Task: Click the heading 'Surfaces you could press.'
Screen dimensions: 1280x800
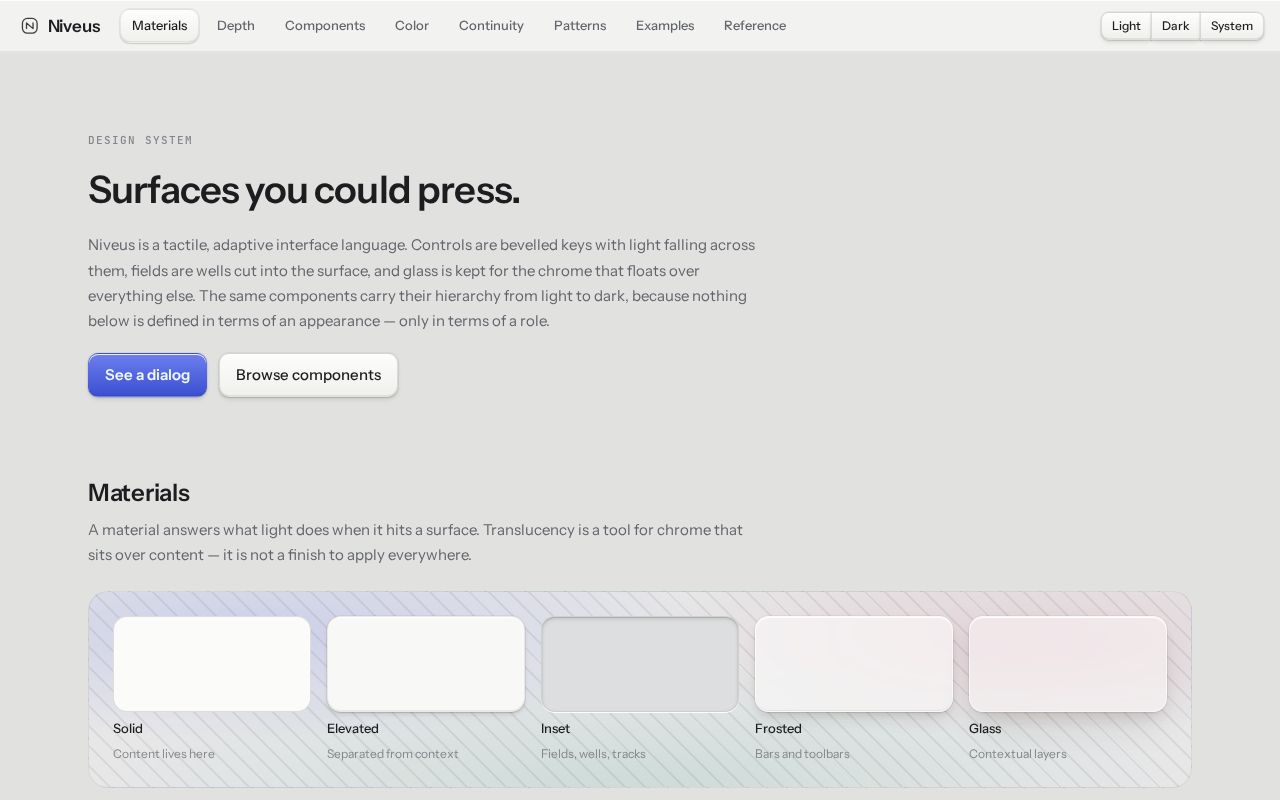Action: click(x=304, y=190)
